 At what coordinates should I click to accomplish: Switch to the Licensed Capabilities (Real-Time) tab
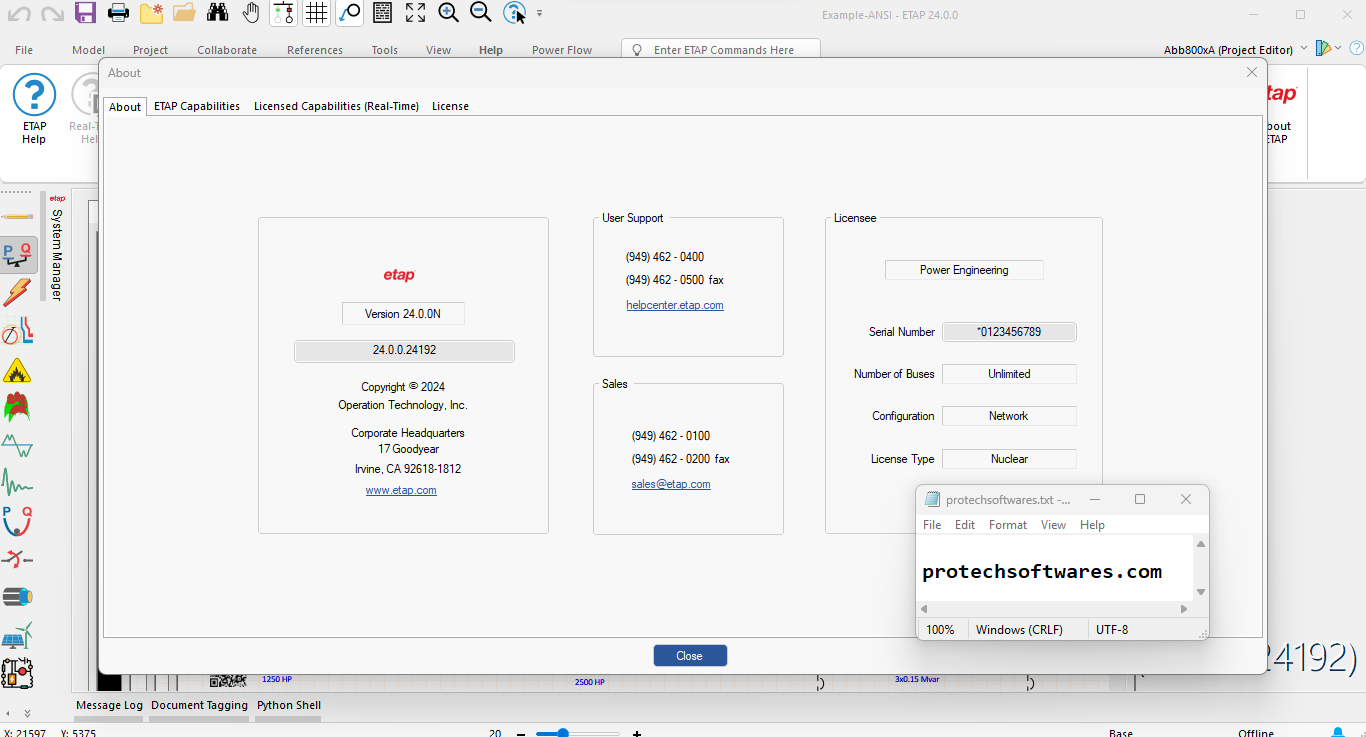point(336,106)
